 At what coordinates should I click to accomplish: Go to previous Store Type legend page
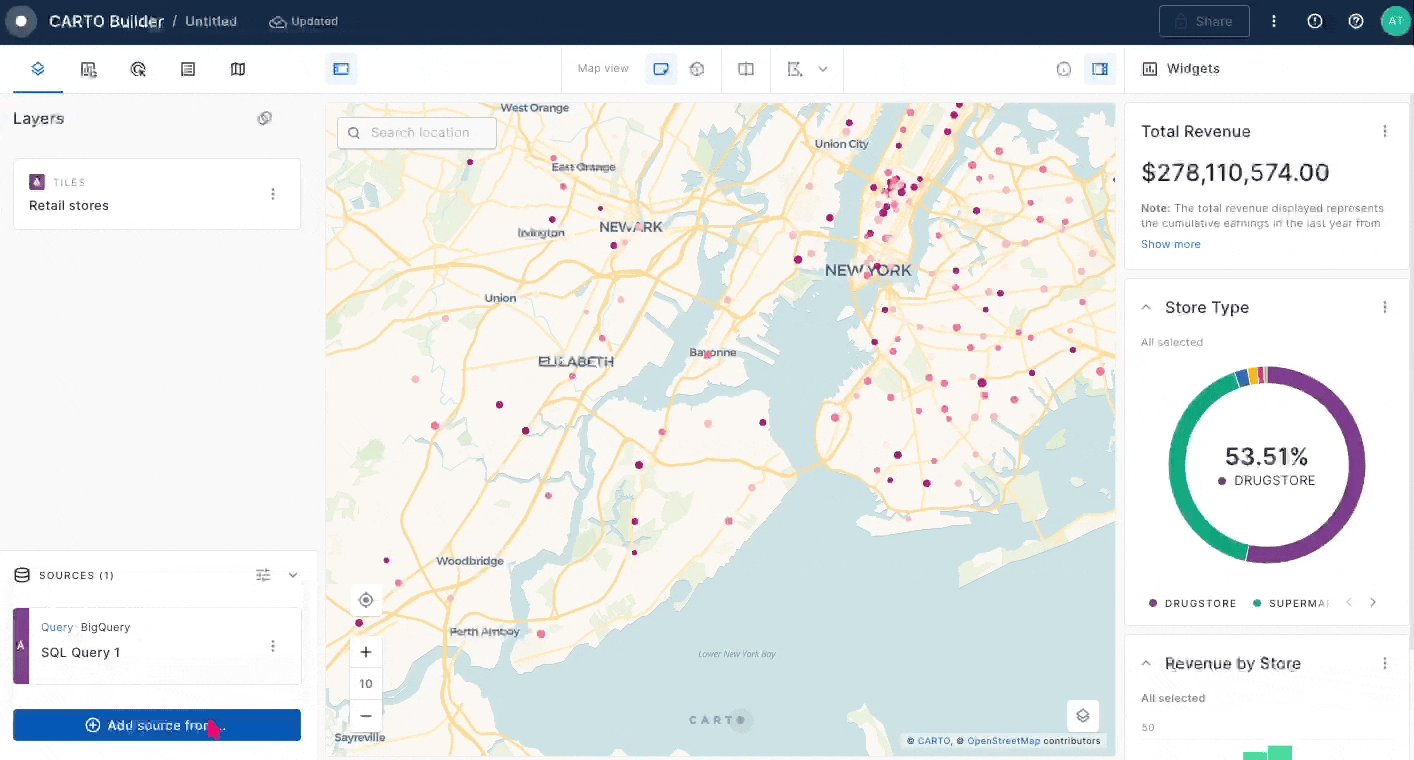point(1349,602)
